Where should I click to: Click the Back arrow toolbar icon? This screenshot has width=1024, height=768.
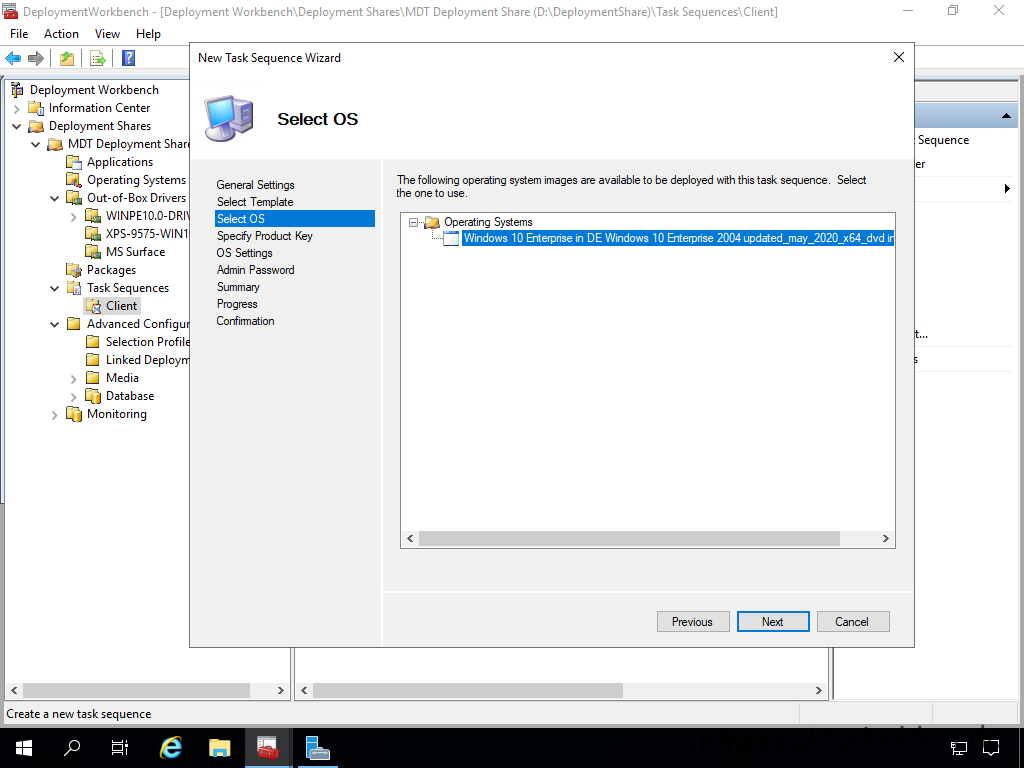click(x=13, y=58)
